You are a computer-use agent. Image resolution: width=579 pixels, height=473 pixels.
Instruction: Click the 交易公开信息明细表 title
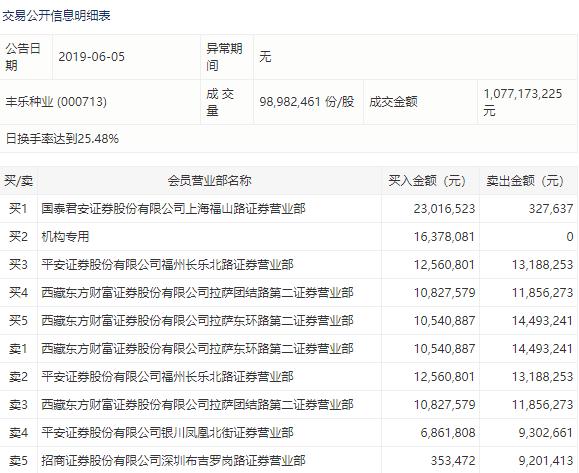coord(56,16)
